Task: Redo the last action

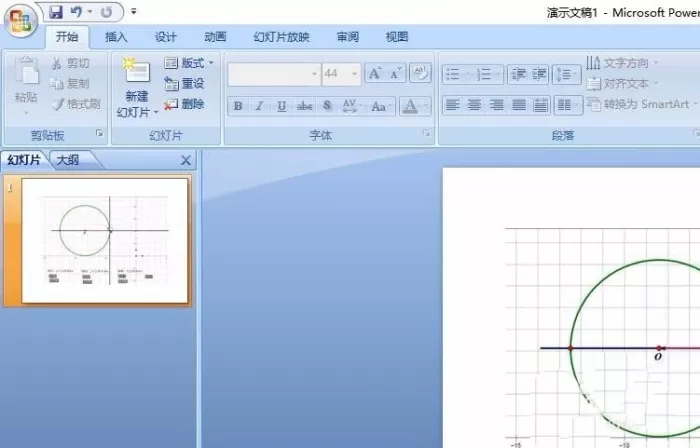Action: point(106,12)
